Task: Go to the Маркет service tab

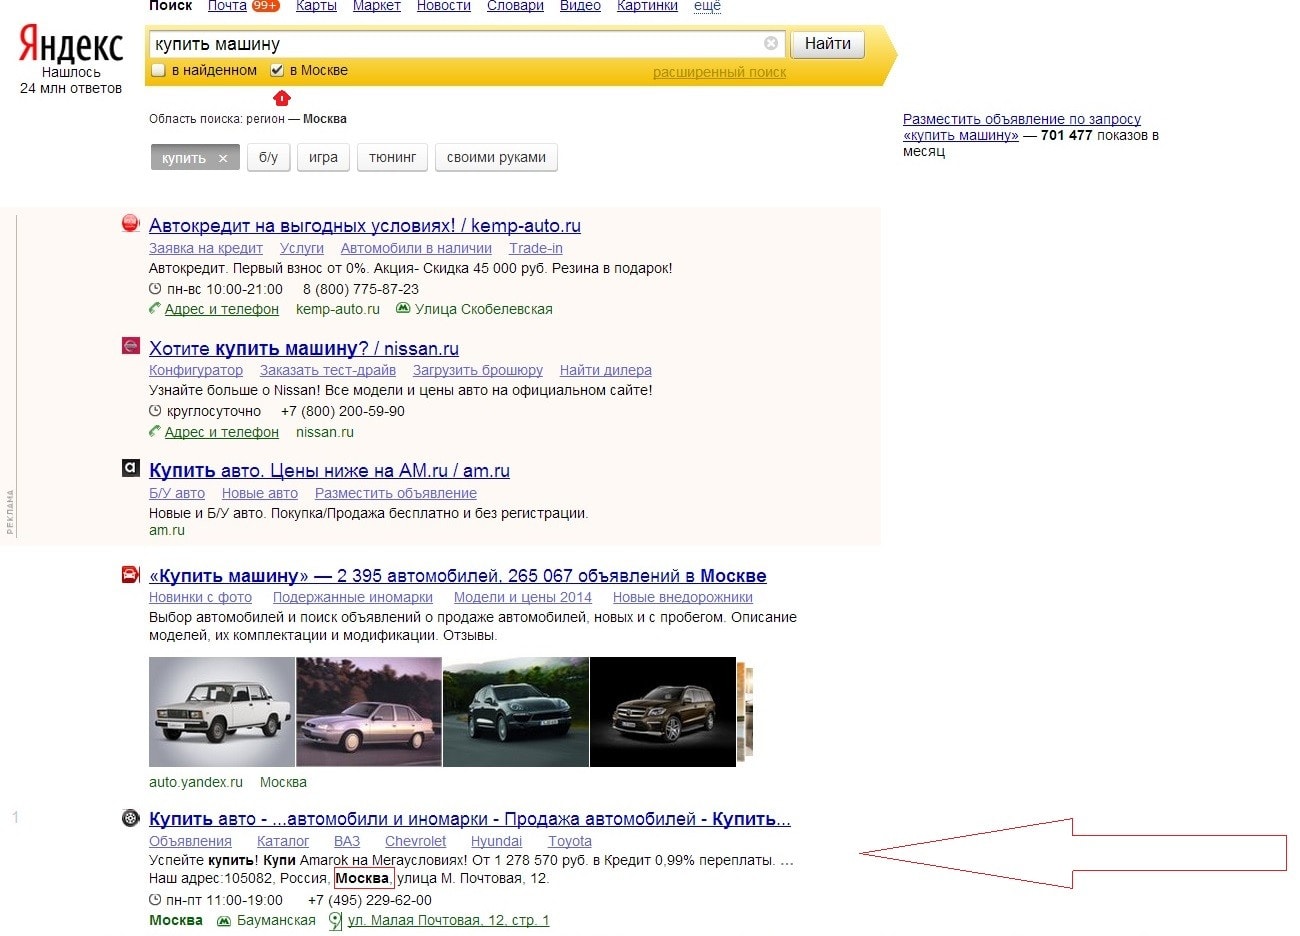Action: tap(376, 6)
